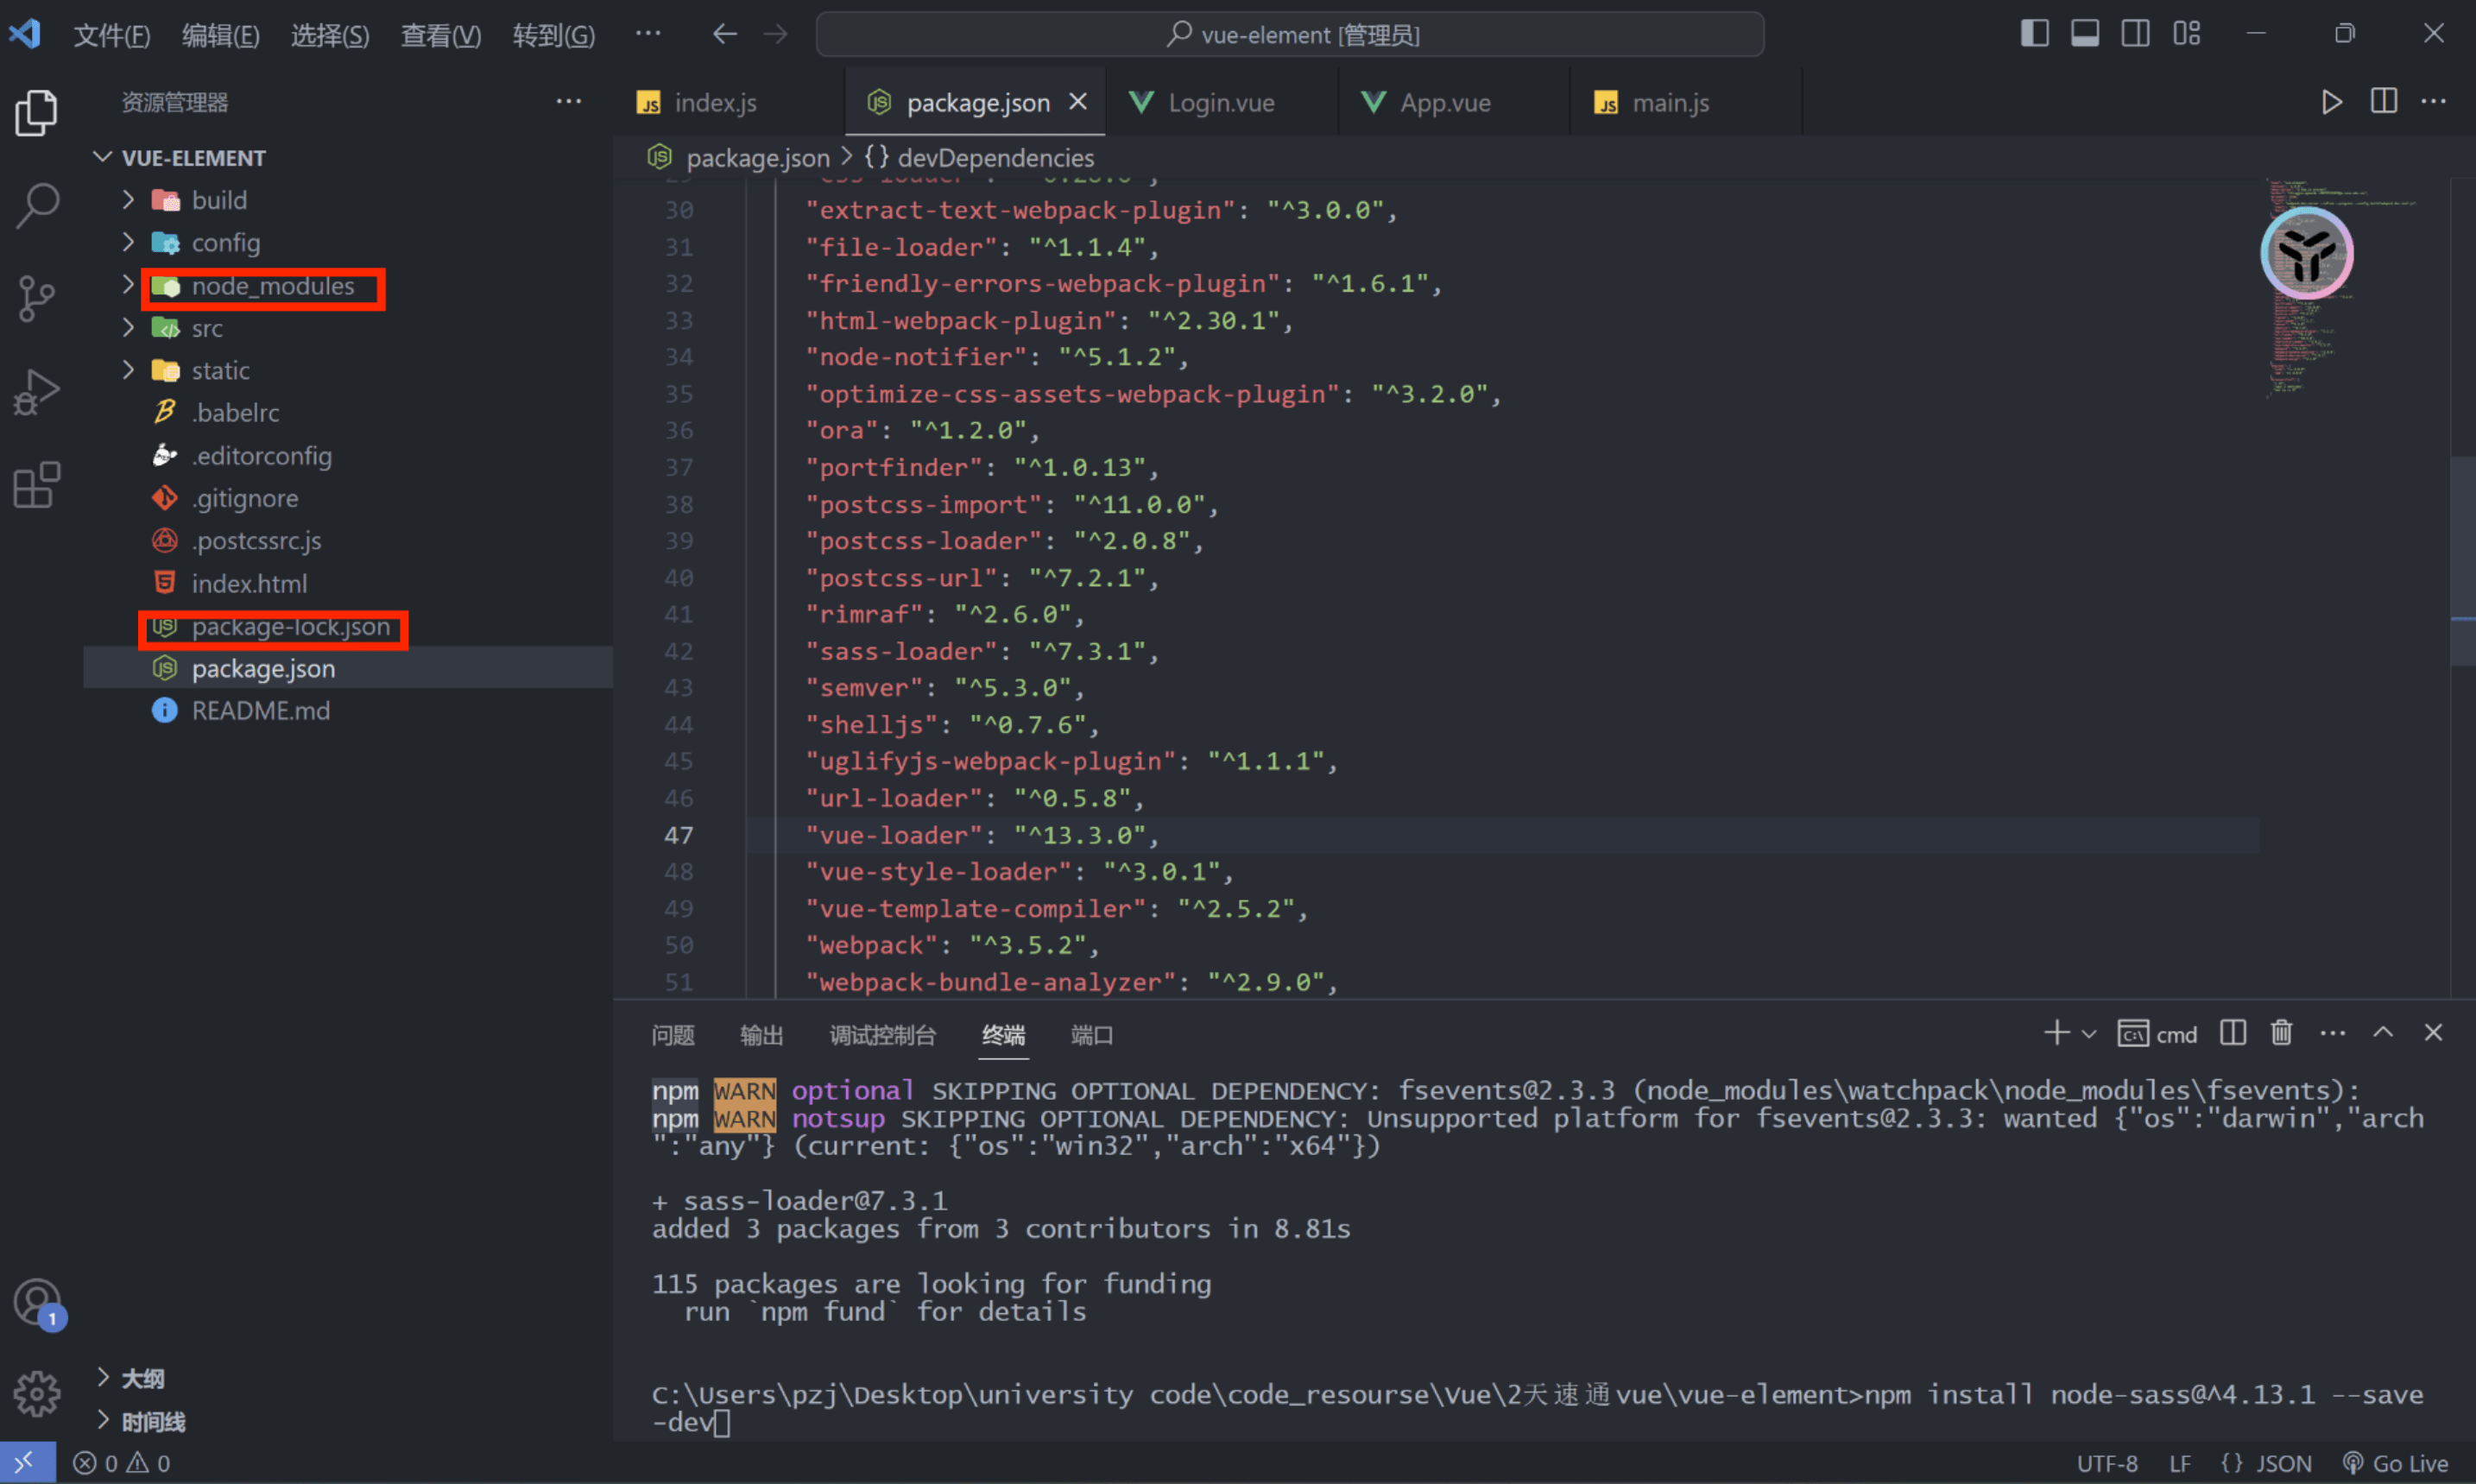Split the editor to the right
2476x1484 pixels.
pos(2384,101)
